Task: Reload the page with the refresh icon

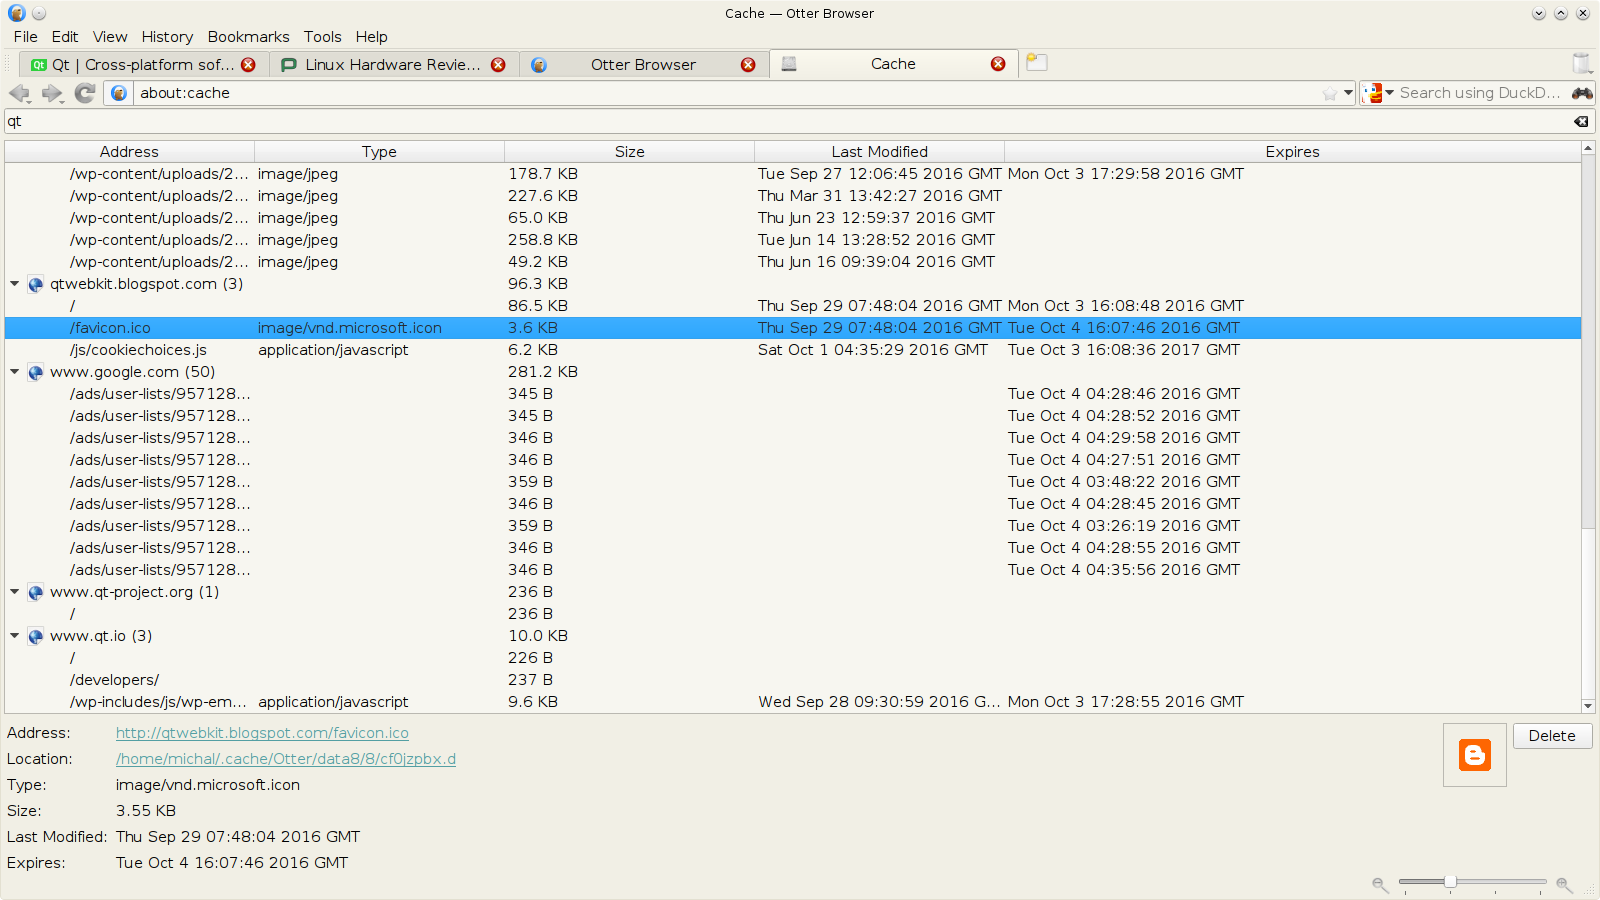Action: (84, 93)
